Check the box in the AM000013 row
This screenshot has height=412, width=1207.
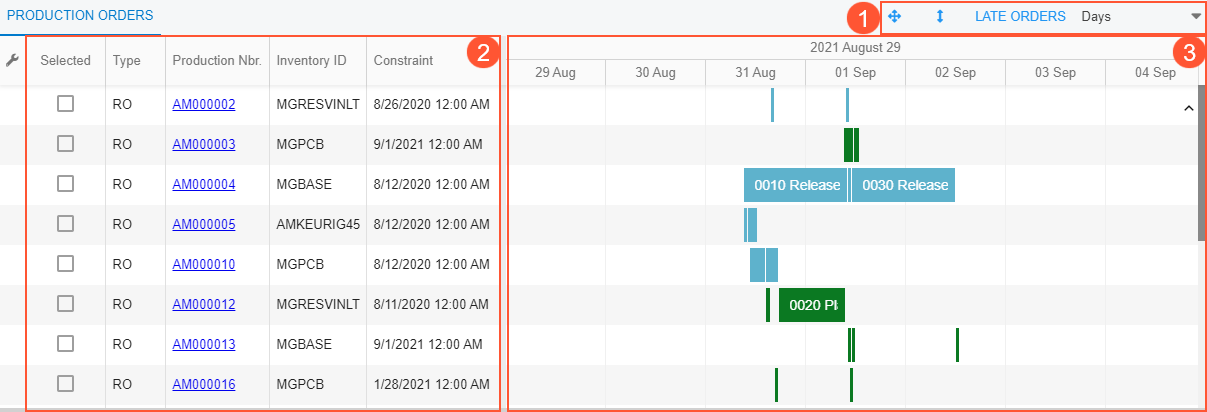click(65, 344)
